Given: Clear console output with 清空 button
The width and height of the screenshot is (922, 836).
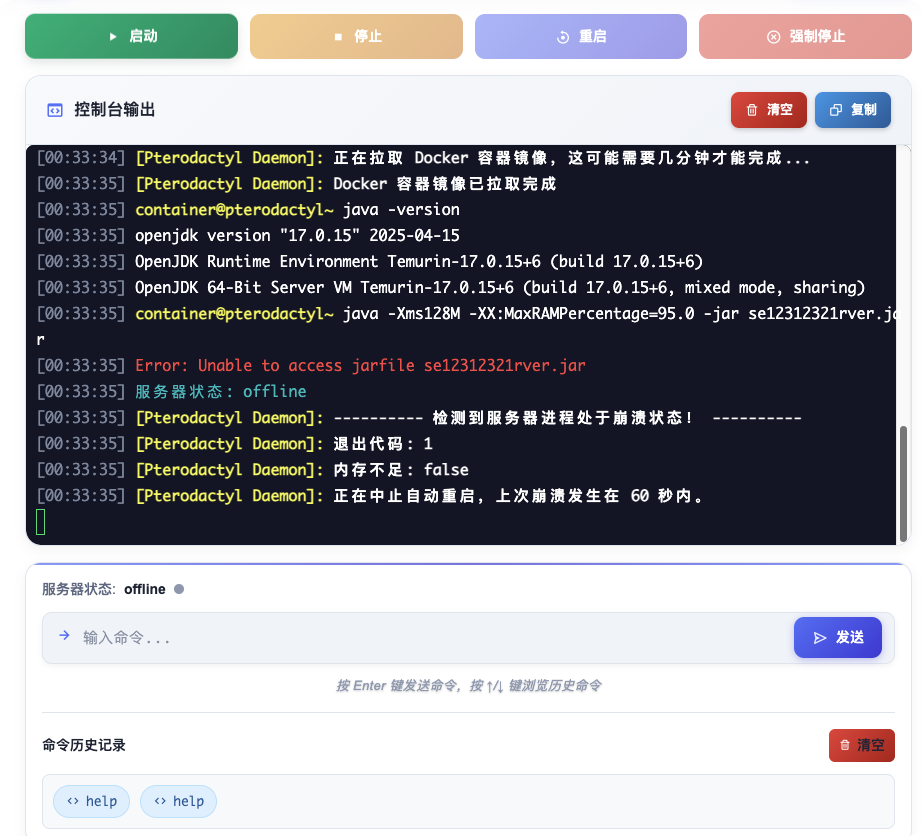Looking at the screenshot, I should point(768,110).
